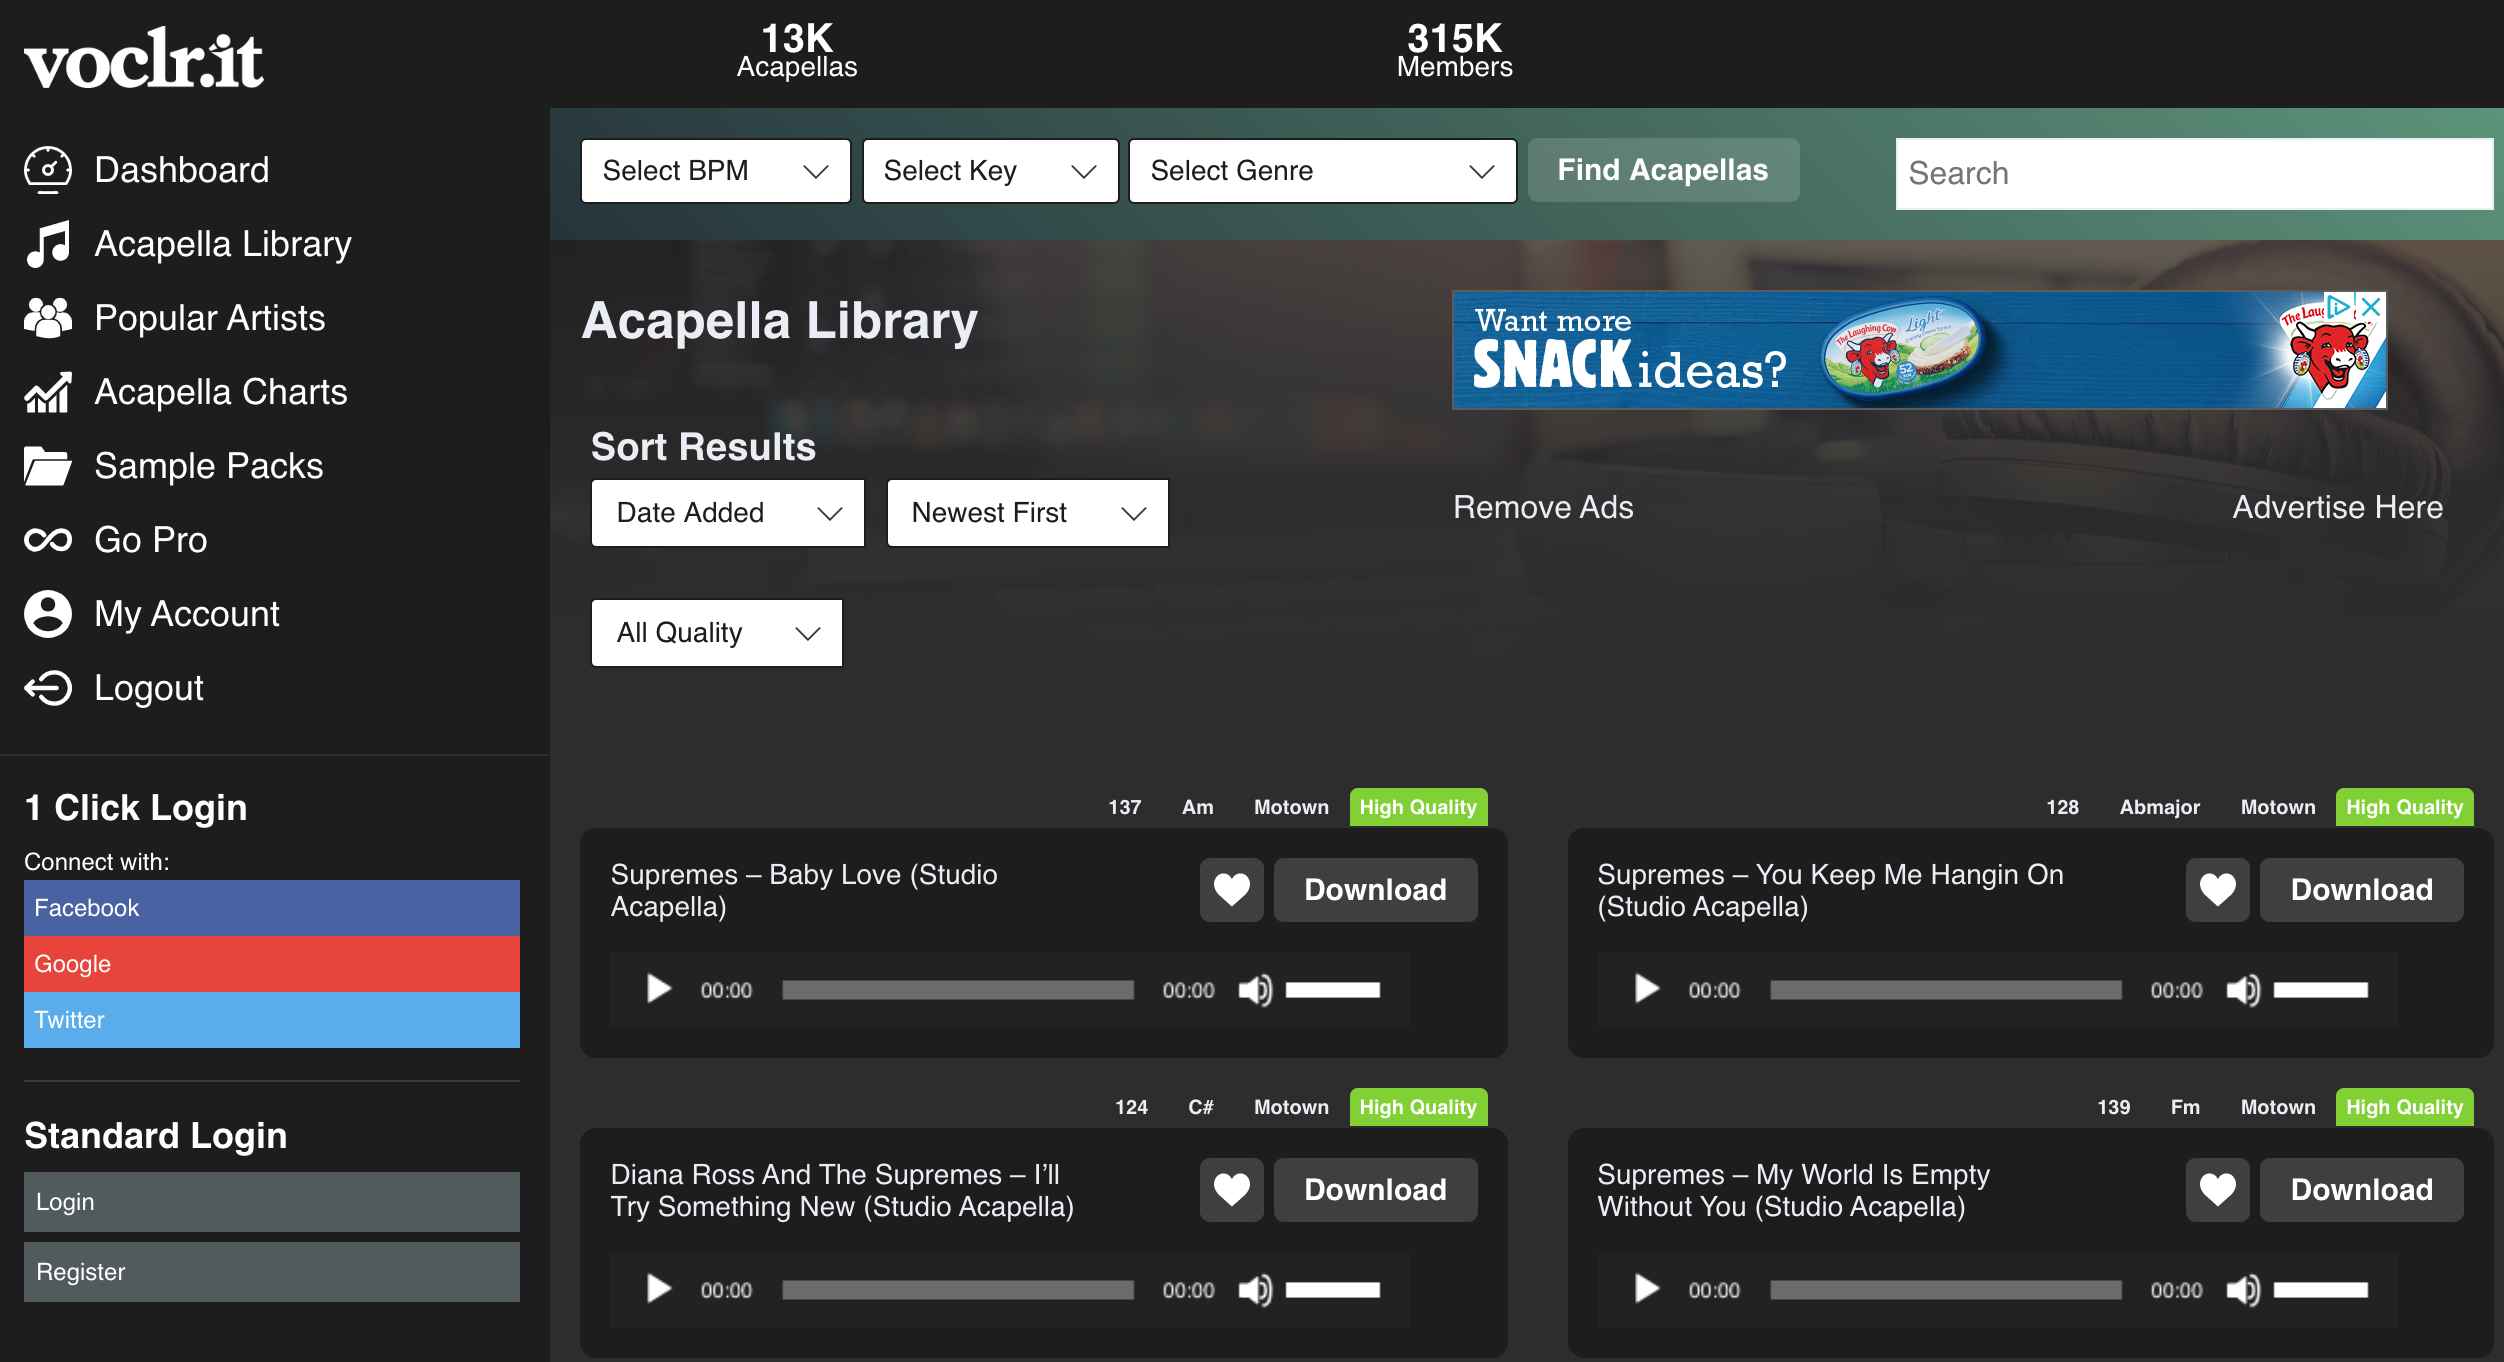This screenshot has width=2504, height=1362.
Task: Click the Go Pro infinity icon
Action: (48, 540)
